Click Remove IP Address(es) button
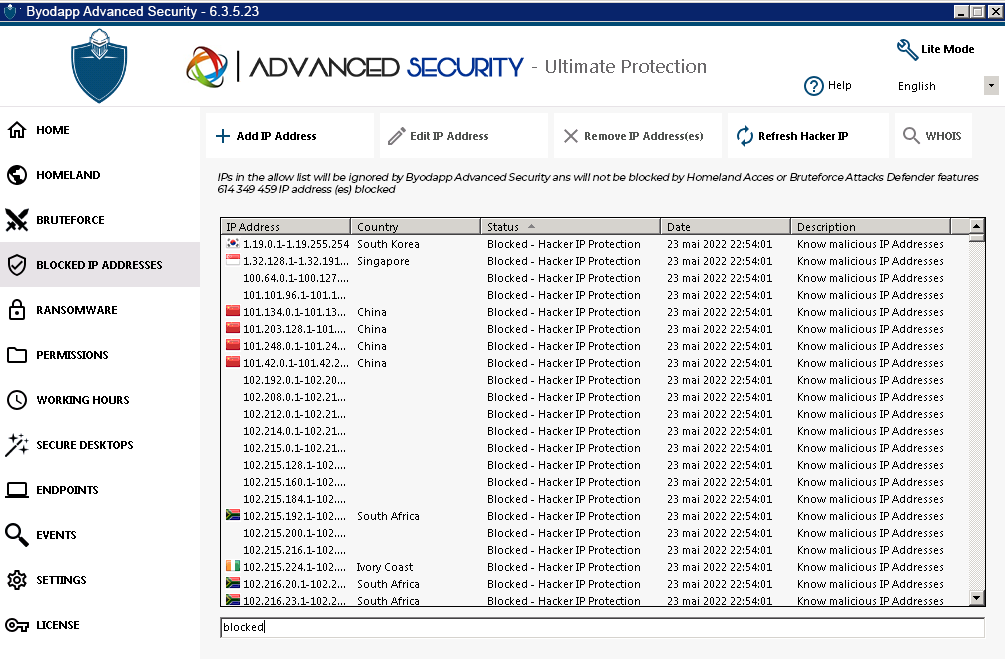This screenshot has width=1005, height=659. click(637, 136)
